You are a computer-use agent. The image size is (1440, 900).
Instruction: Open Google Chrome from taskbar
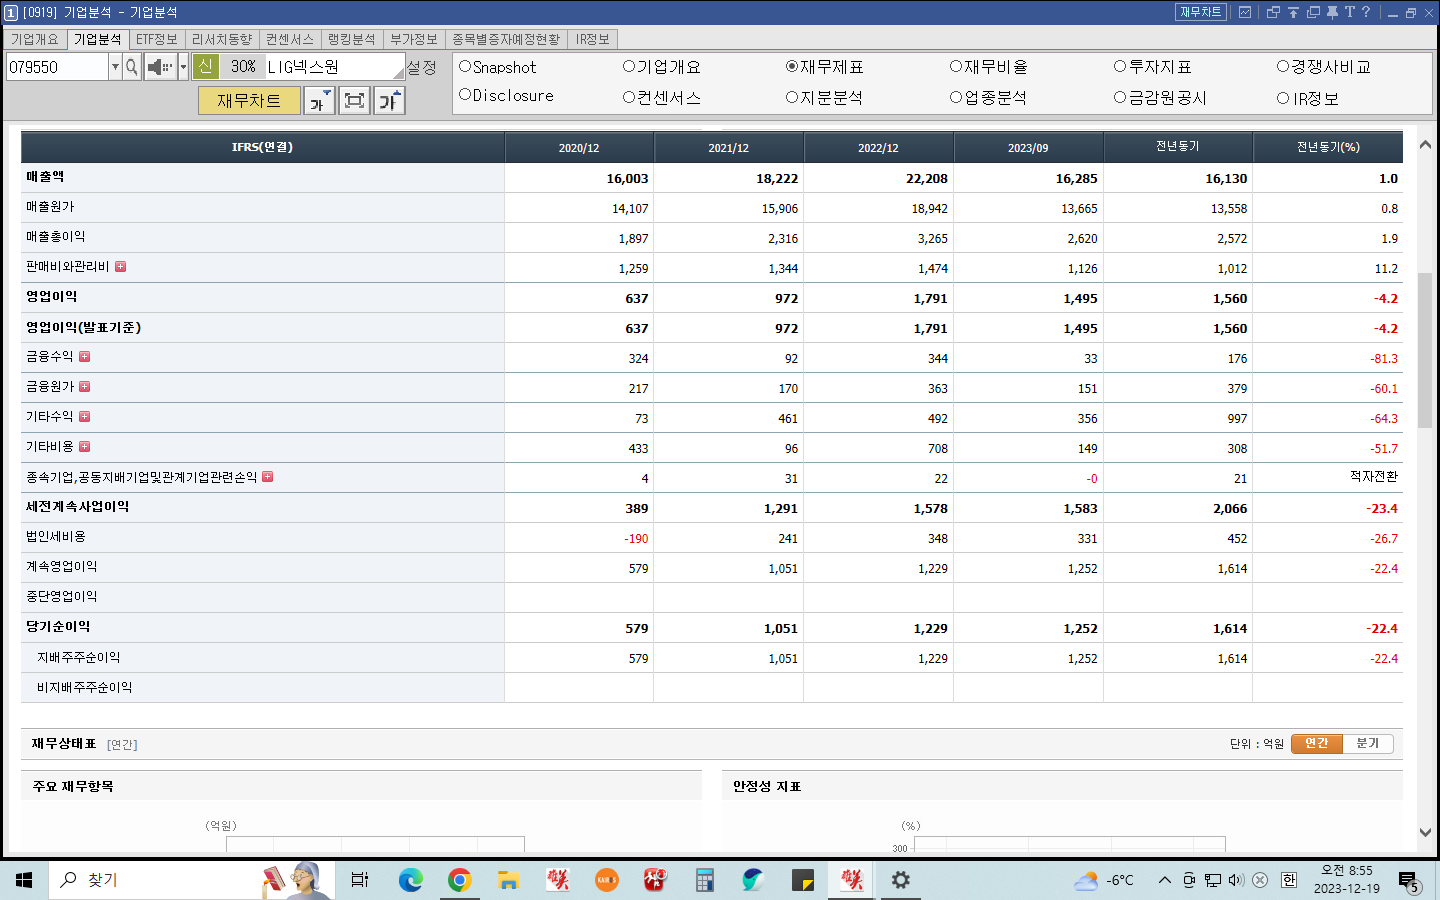[459, 880]
